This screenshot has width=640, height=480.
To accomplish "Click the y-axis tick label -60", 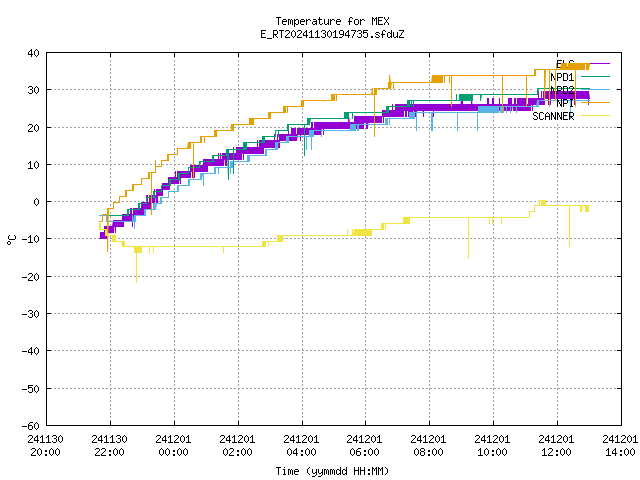I will click(31, 426).
